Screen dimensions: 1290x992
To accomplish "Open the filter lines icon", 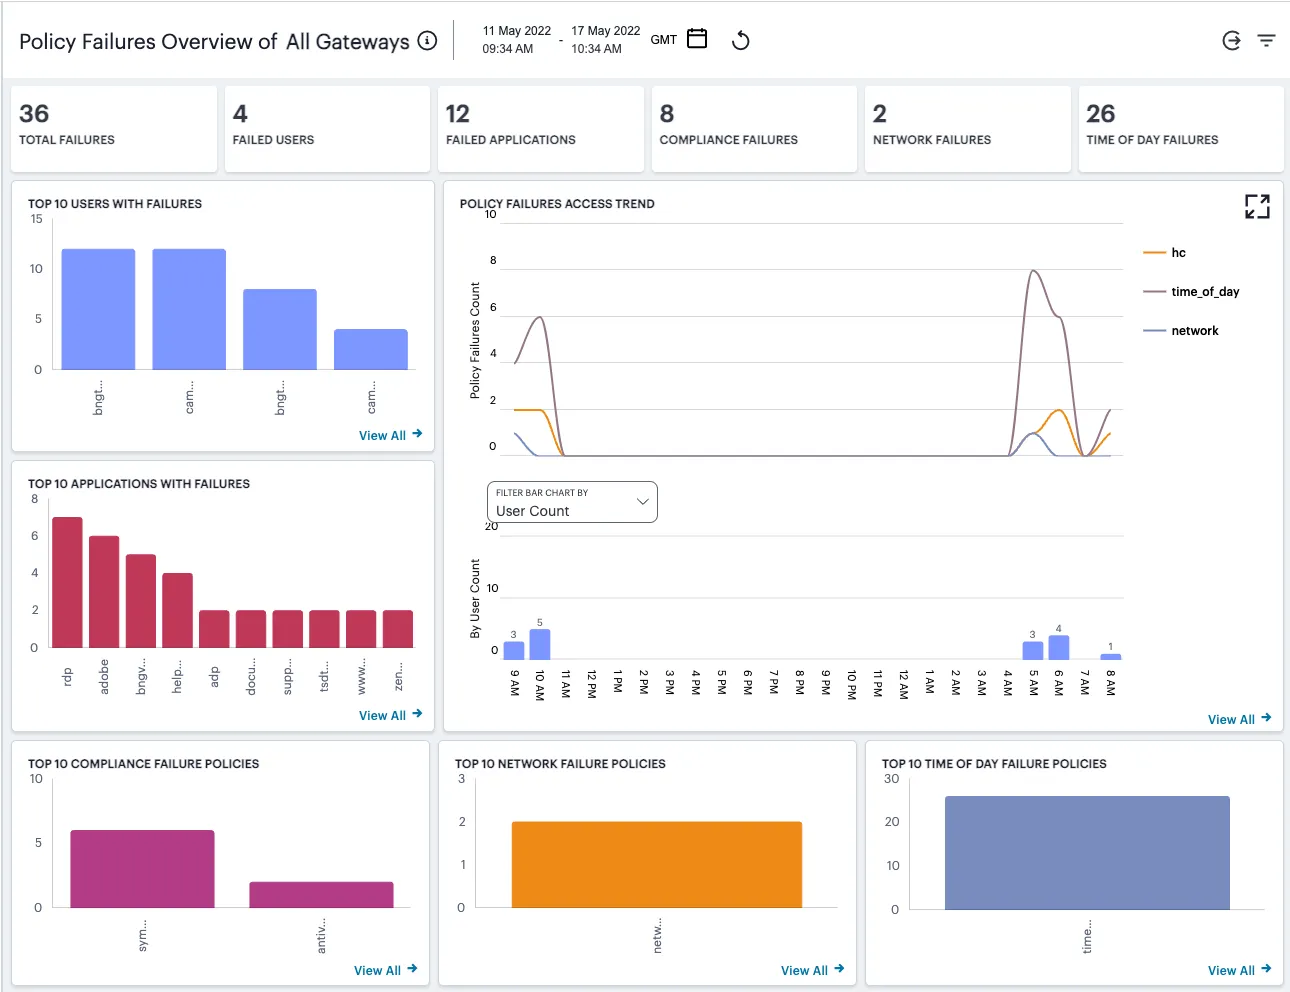I will pos(1266,40).
